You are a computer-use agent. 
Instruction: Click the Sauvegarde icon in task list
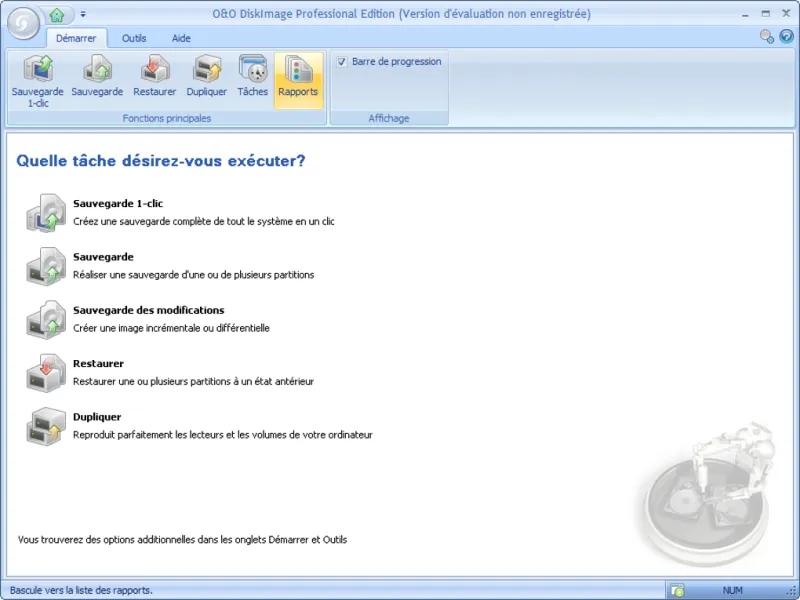tap(46, 266)
